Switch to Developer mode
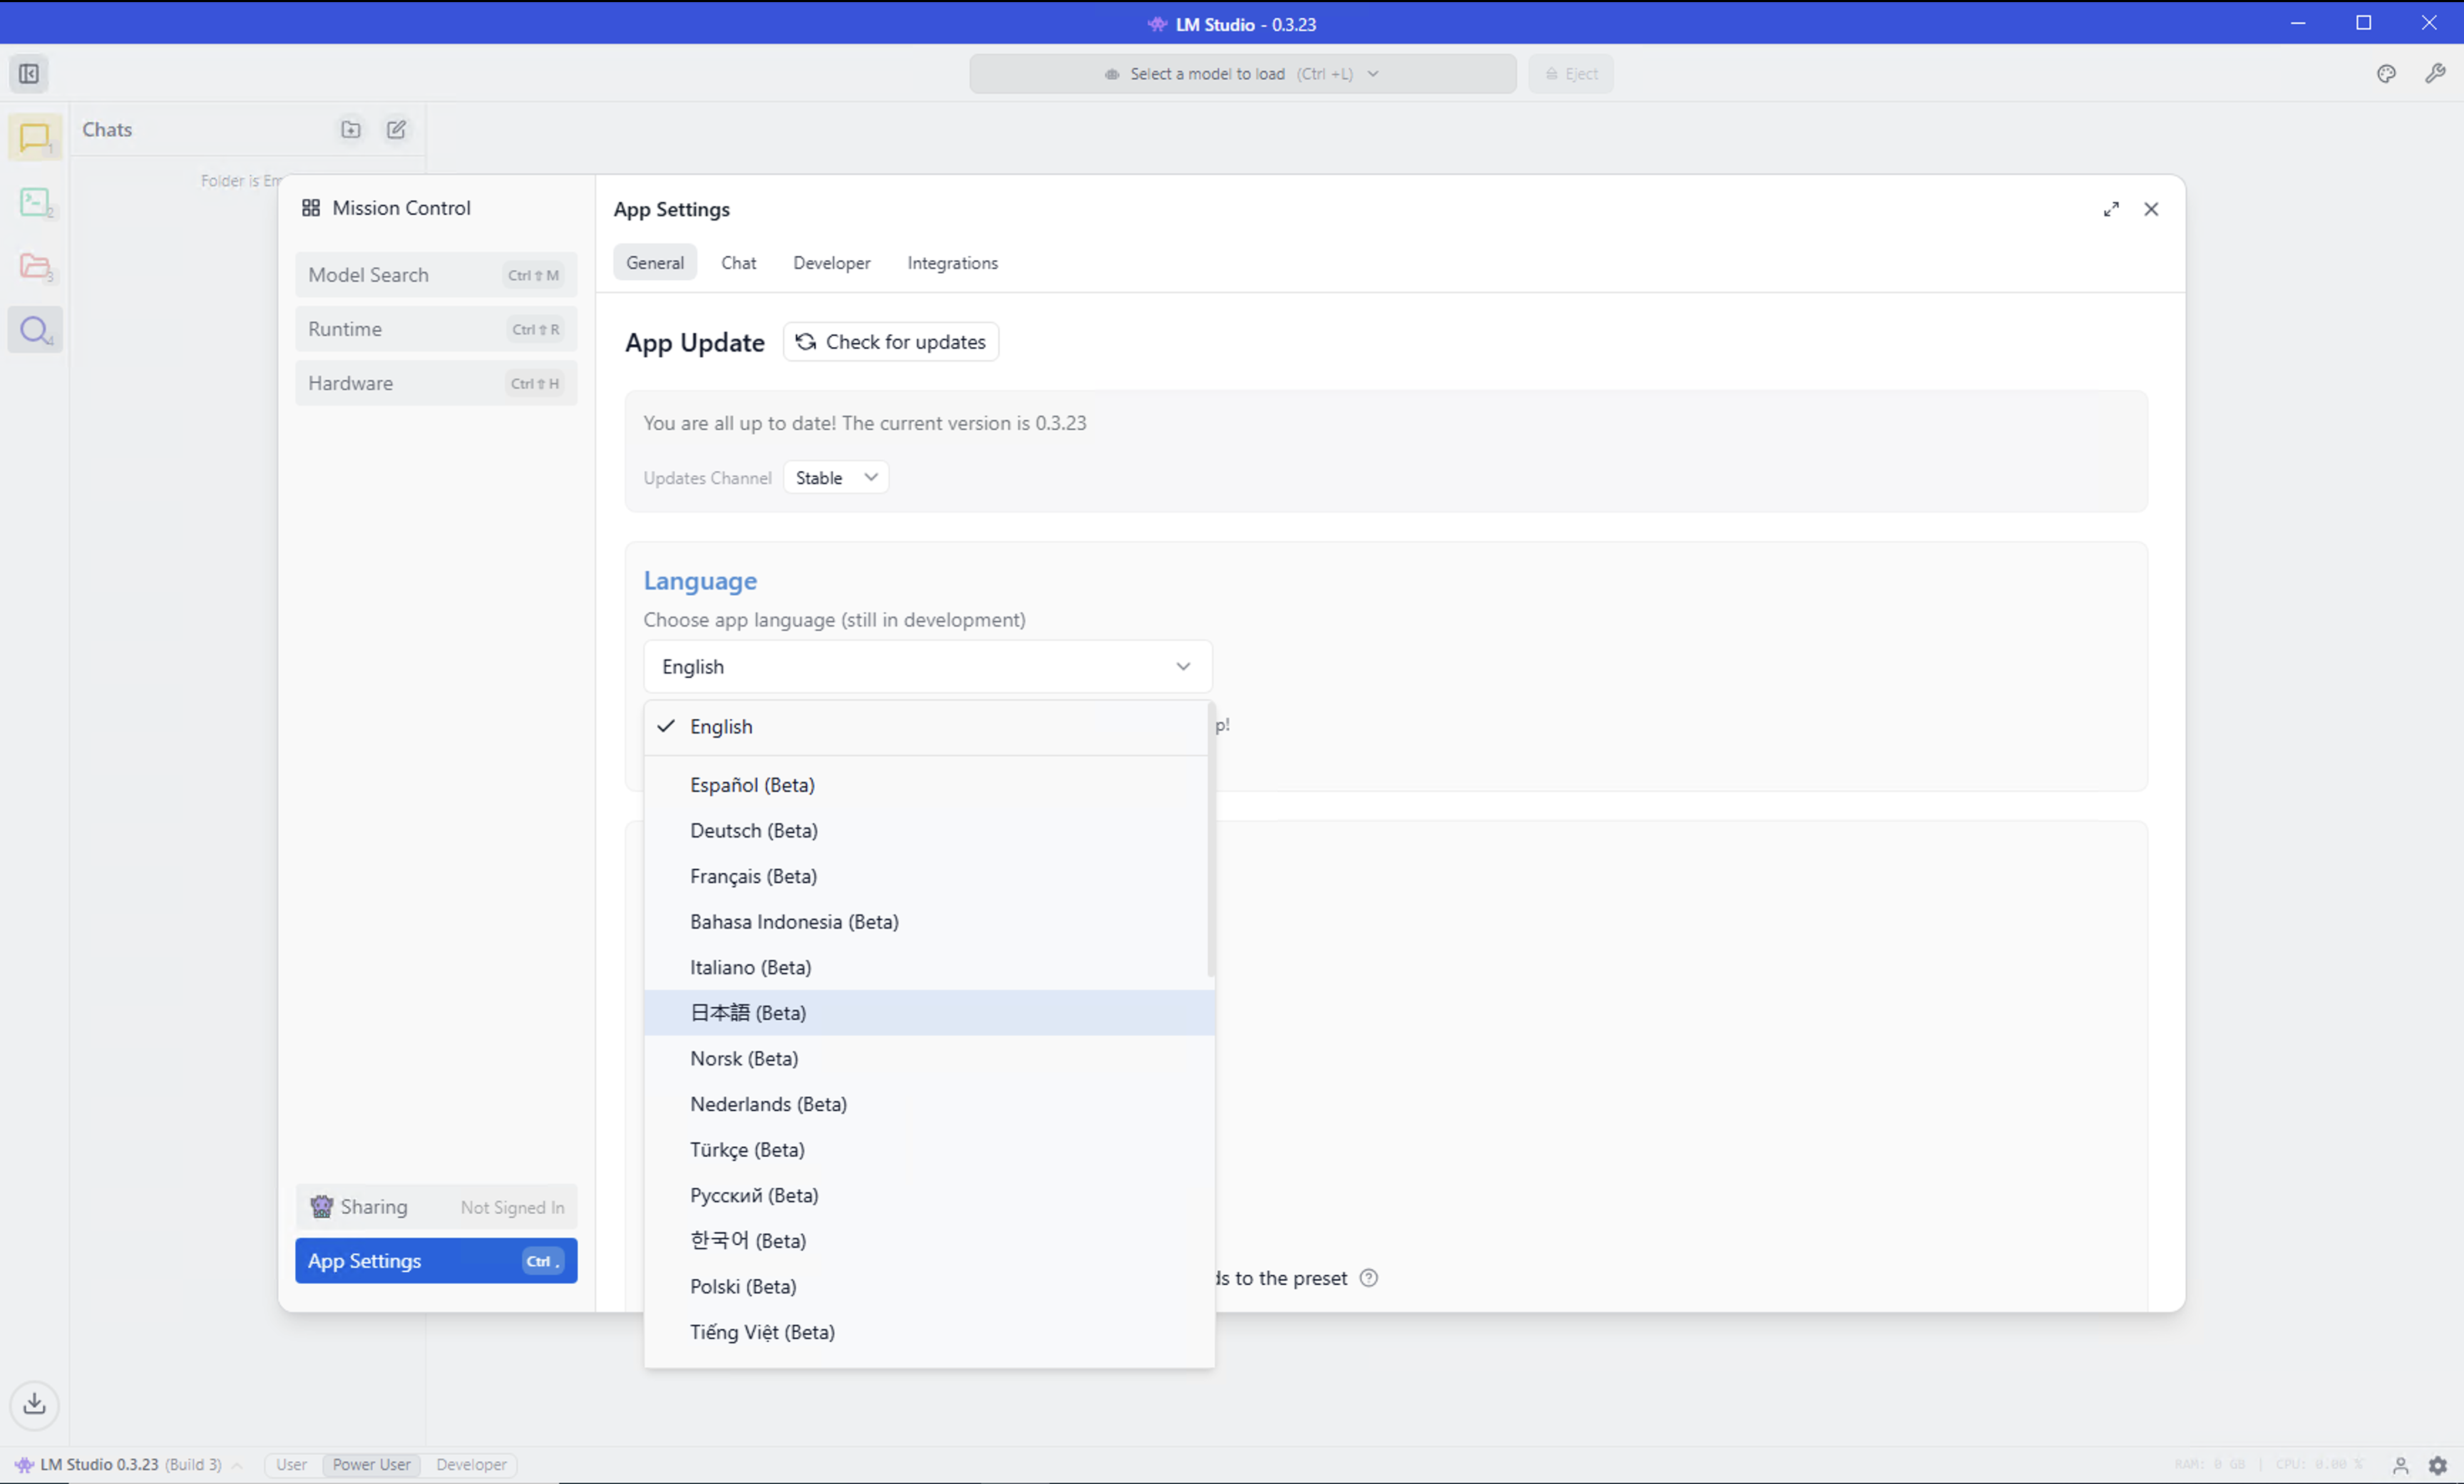 tap(471, 1464)
